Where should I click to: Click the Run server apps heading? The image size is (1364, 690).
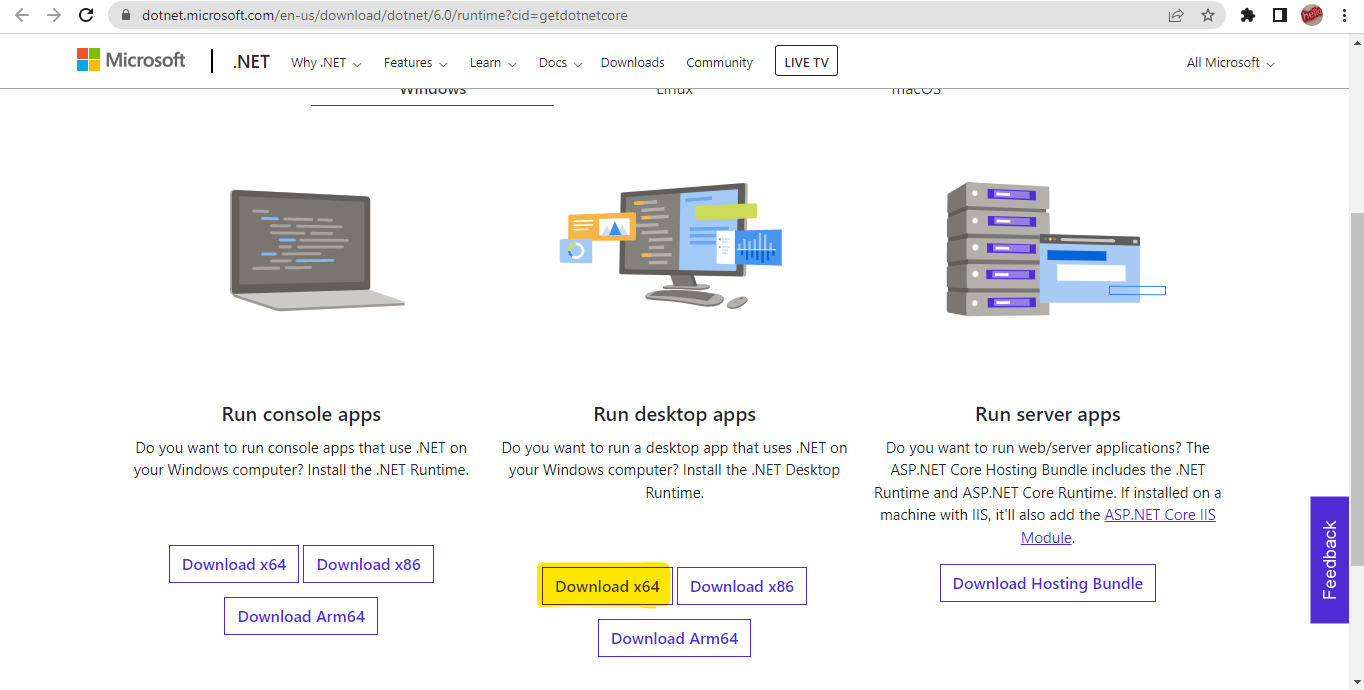[1048, 414]
